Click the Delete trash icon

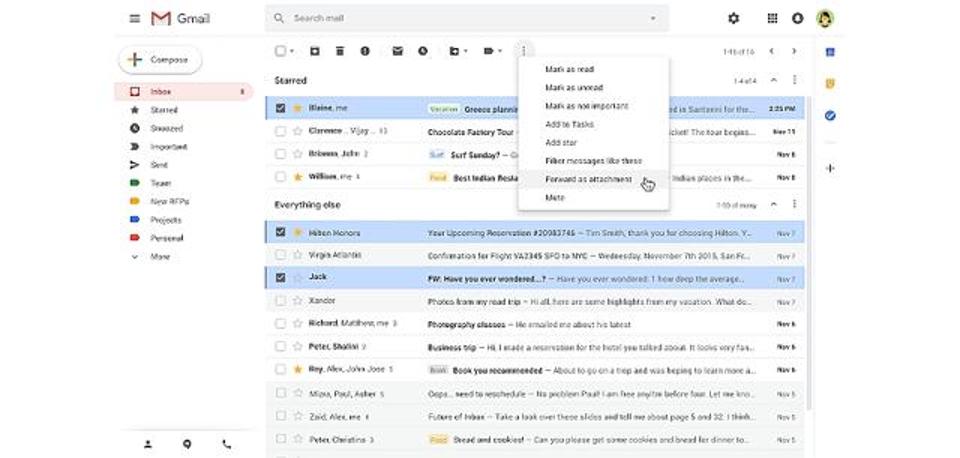340,51
